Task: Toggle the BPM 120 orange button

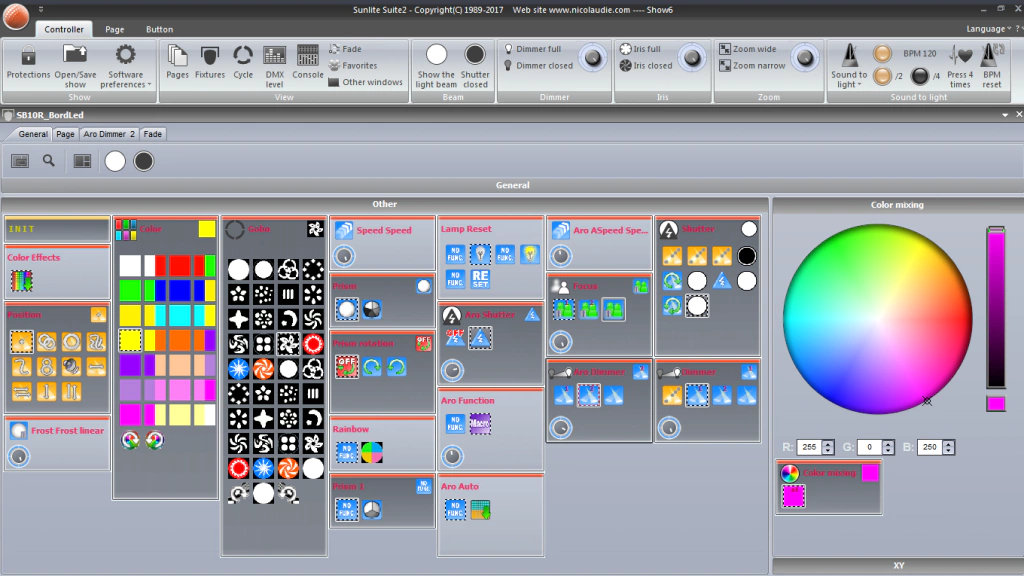Action: (882, 54)
